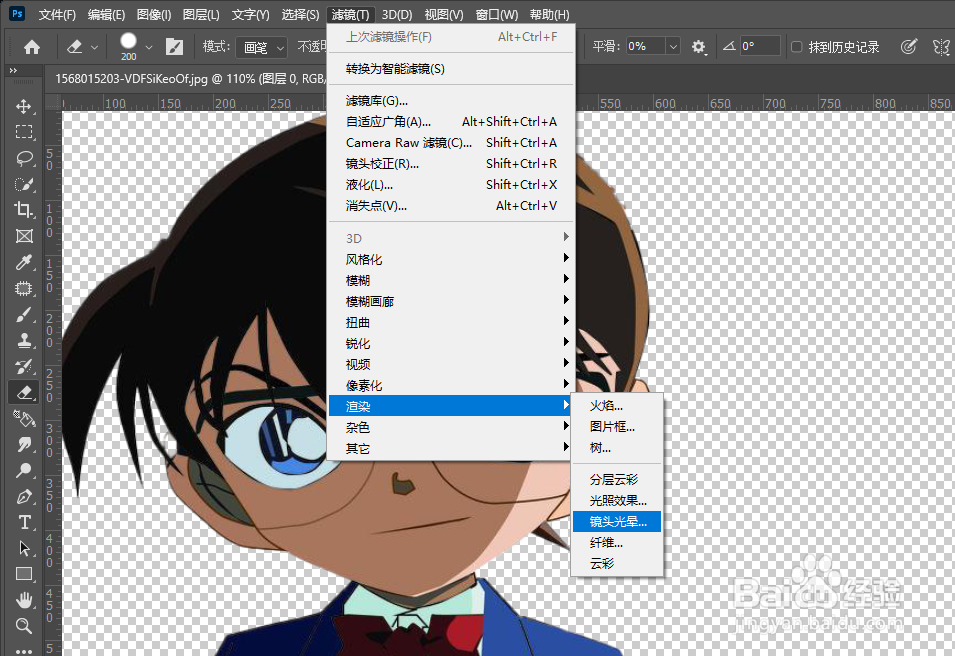The height and width of the screenshot is (656, 955).
Task: Select the Type tool
Action: coord(24,523)
